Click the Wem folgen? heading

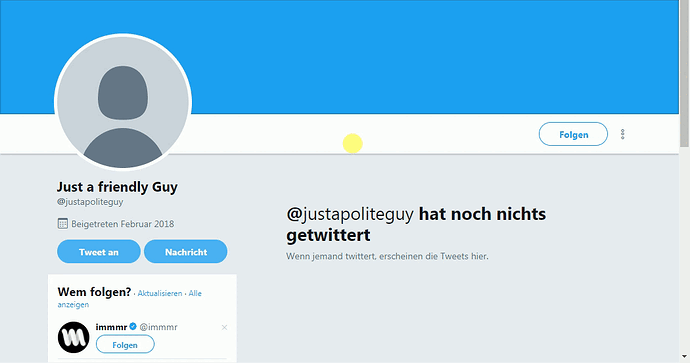tap(94, 292)
